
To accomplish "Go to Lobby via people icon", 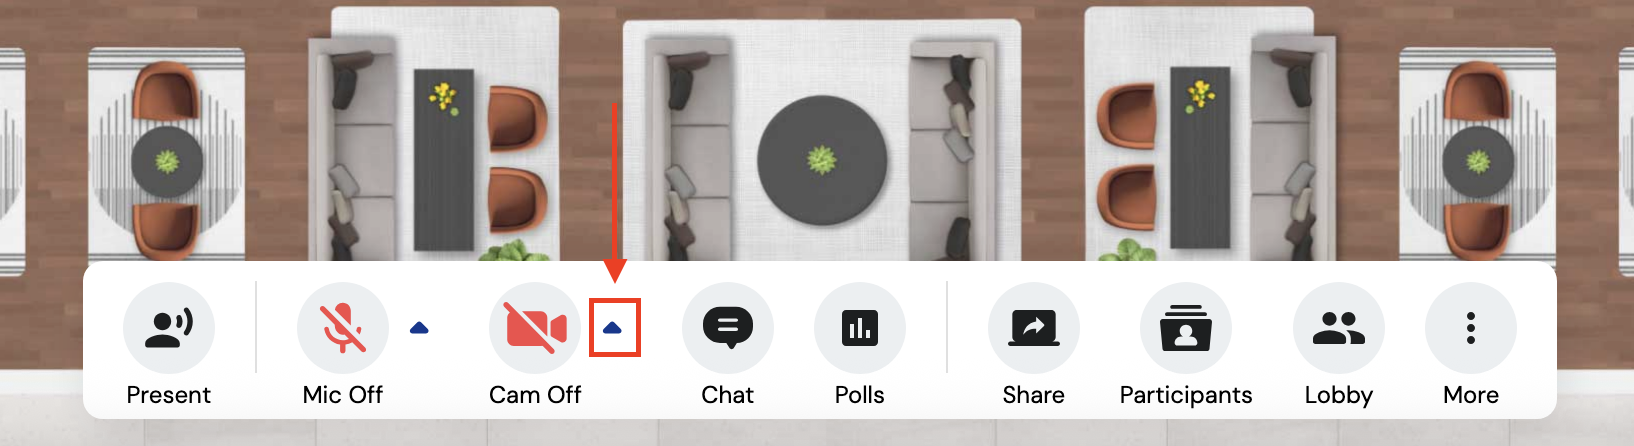I will [1339, 328].
